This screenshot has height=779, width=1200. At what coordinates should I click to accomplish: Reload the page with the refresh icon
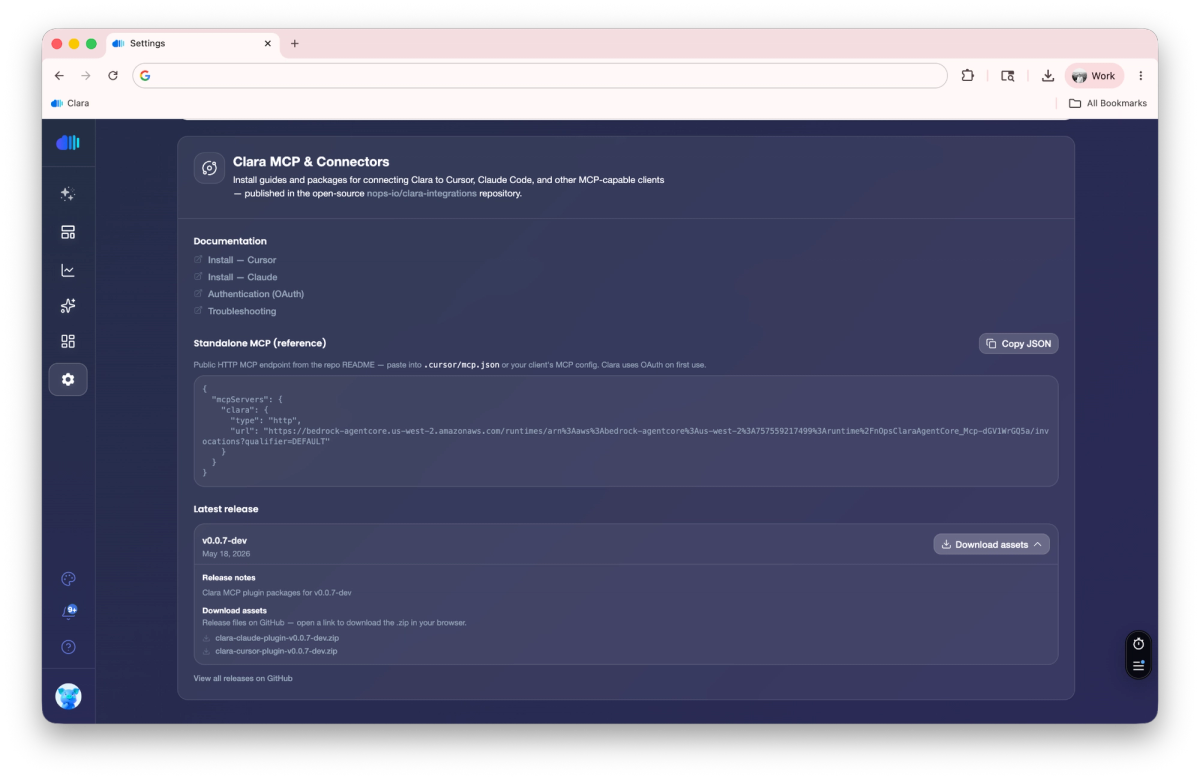click(x=113, y=75)
